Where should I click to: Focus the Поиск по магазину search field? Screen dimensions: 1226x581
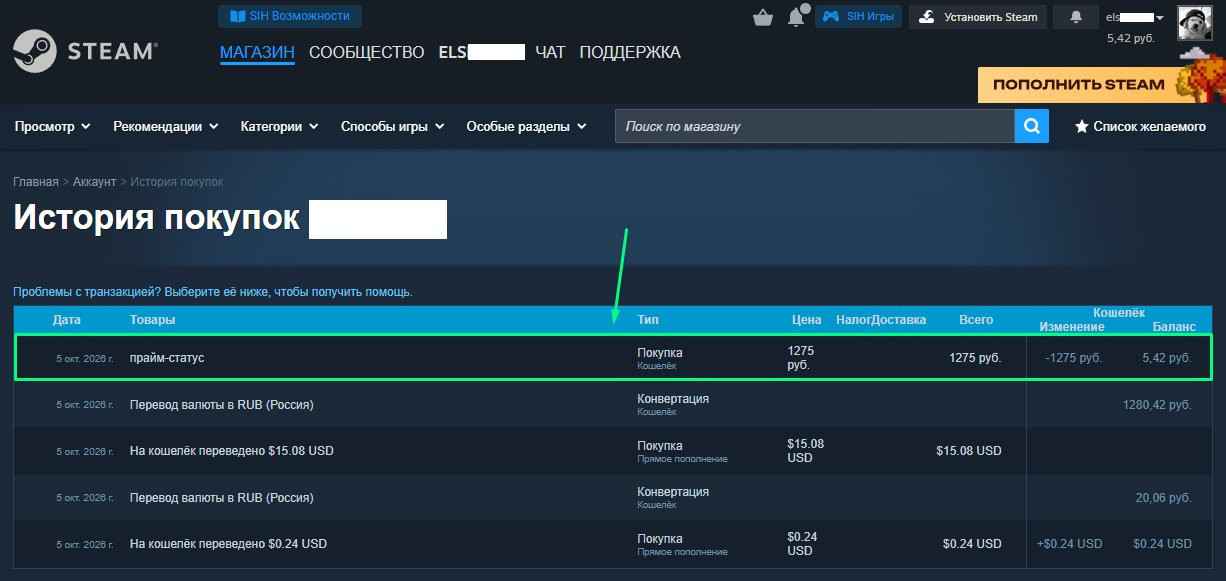click(815, 126)
